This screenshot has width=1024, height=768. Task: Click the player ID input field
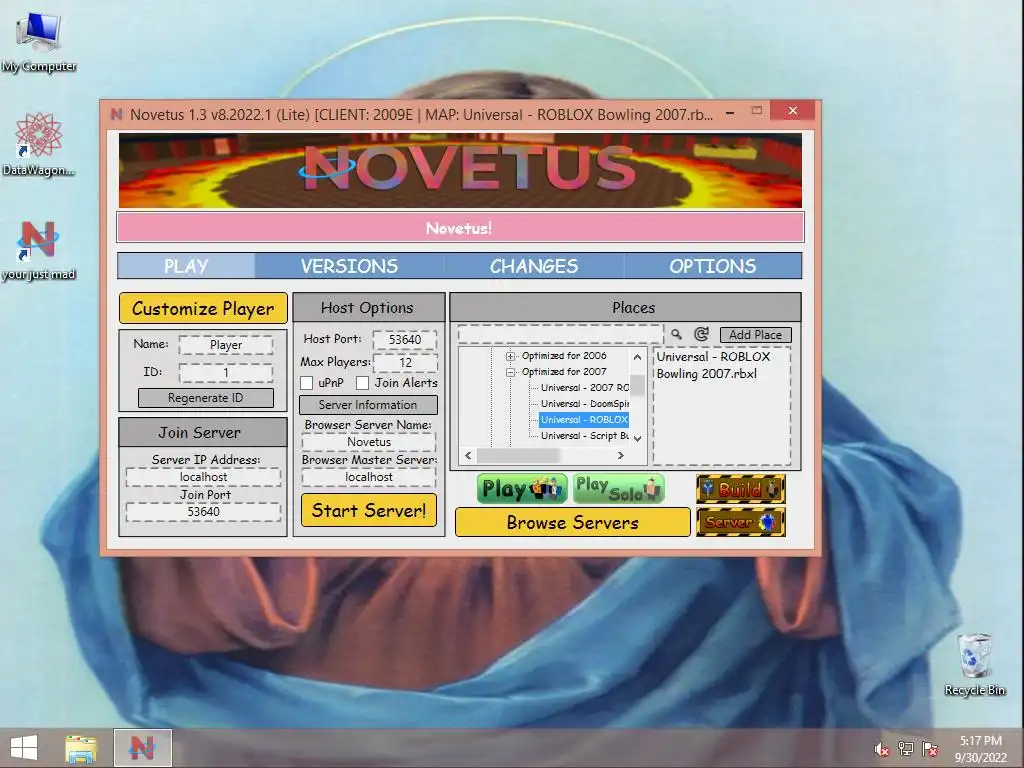[x=226, y=373]
